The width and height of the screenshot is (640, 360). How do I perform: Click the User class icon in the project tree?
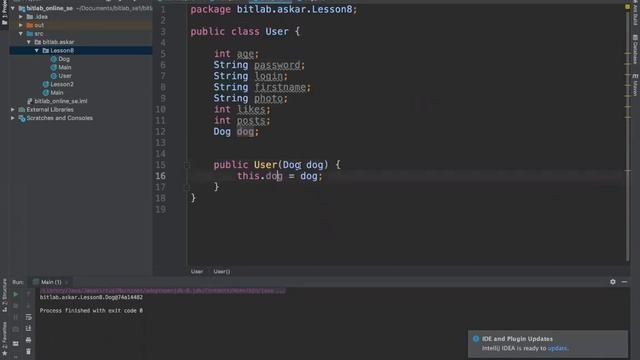click(x=53, y=76)
